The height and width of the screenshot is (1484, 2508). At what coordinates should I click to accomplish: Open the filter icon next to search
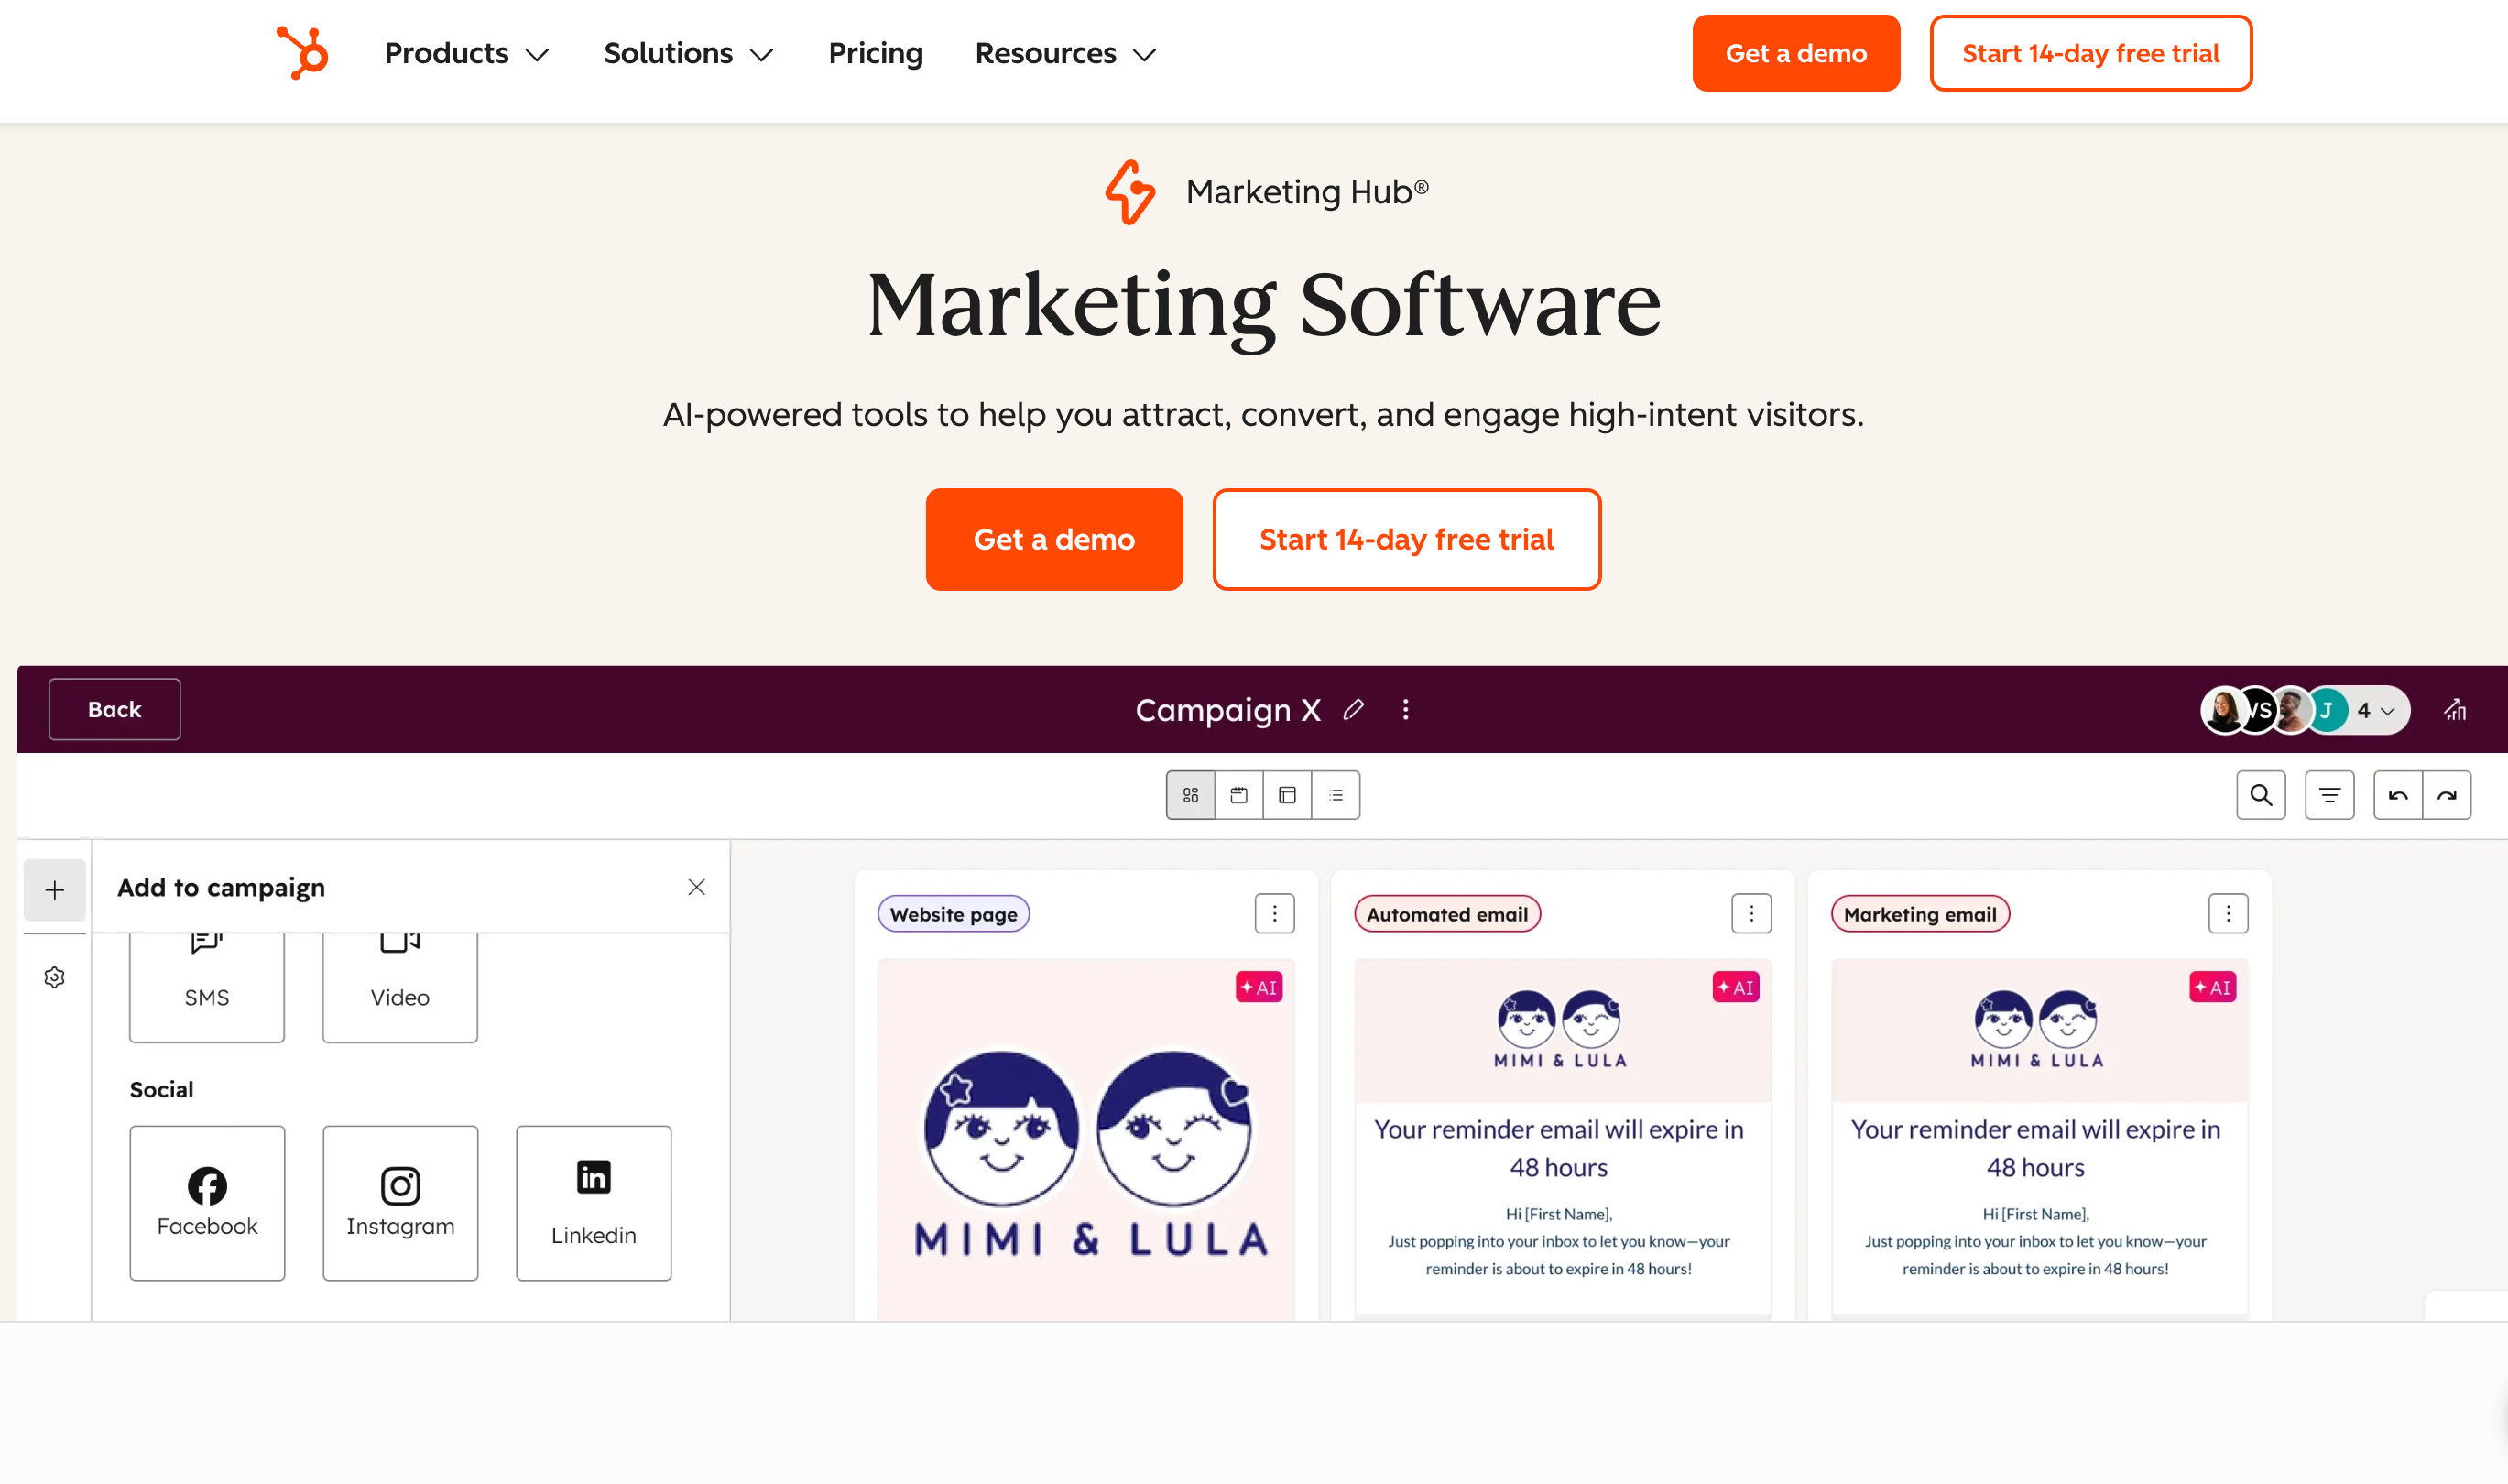click(2330, 795)
